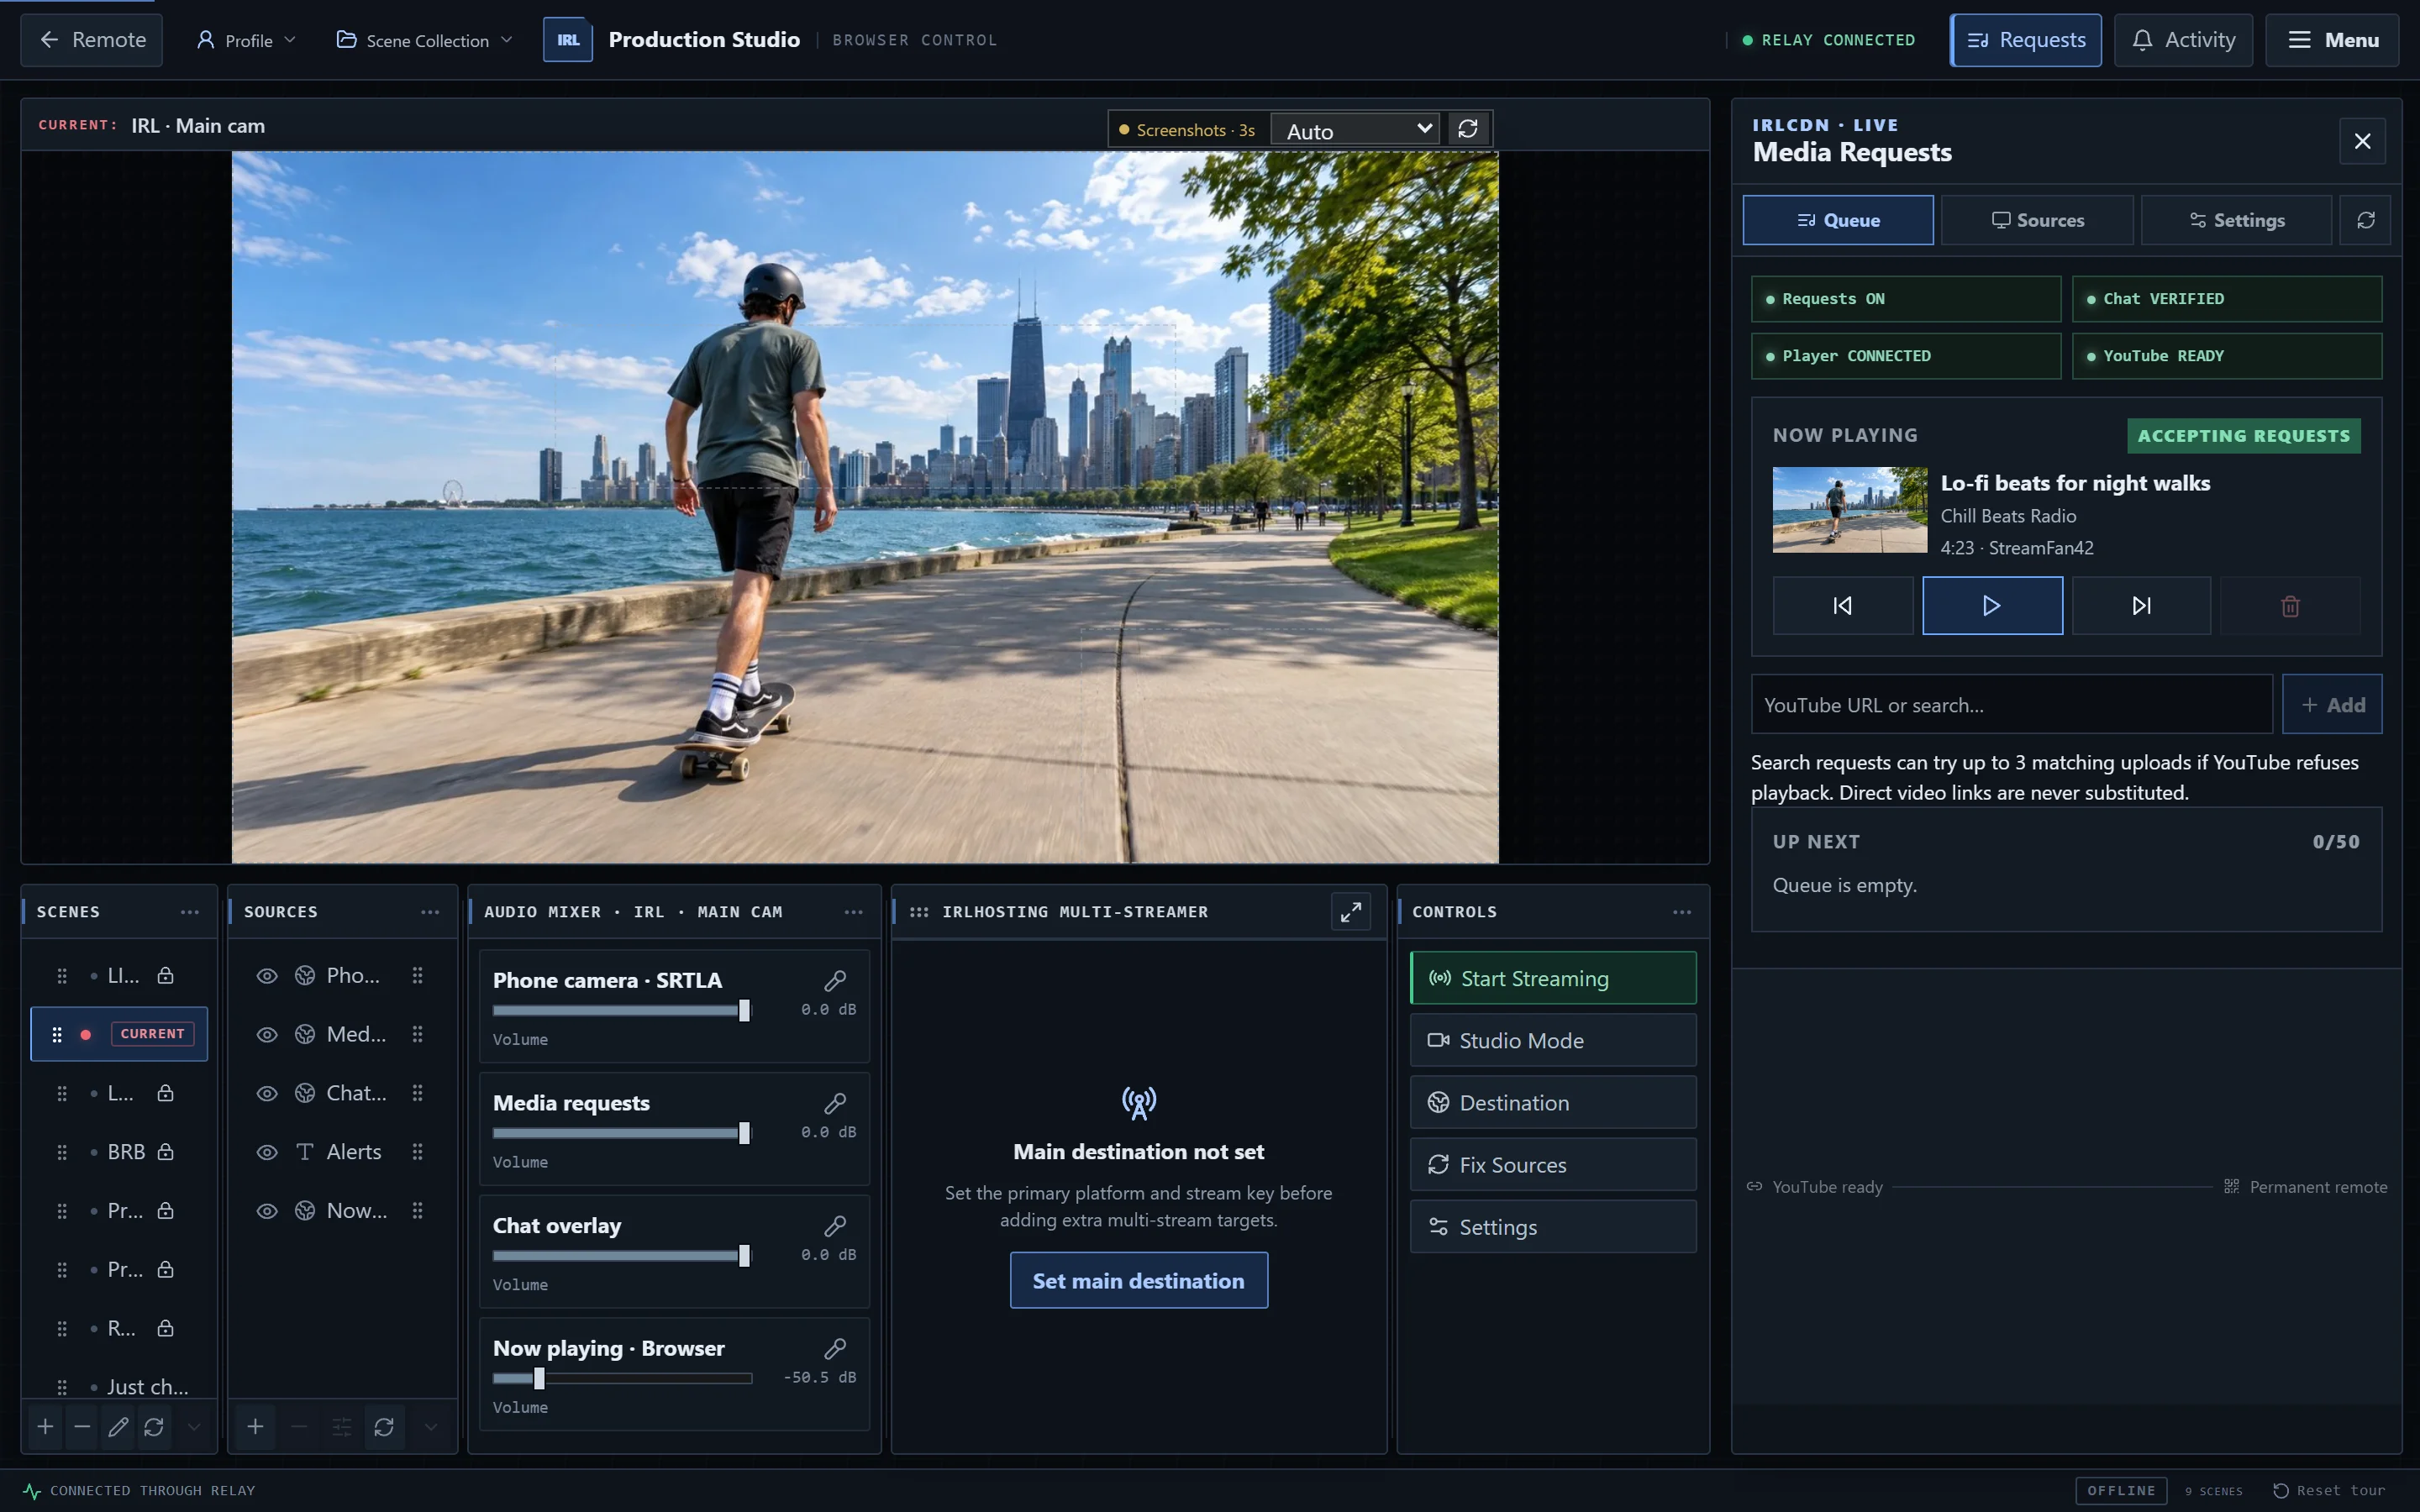Image resolution: width=2420 pixels, height=1512 pixels.
Task: Expand the IRLHosting Multi-Streamer panel
Action: 1350,911
